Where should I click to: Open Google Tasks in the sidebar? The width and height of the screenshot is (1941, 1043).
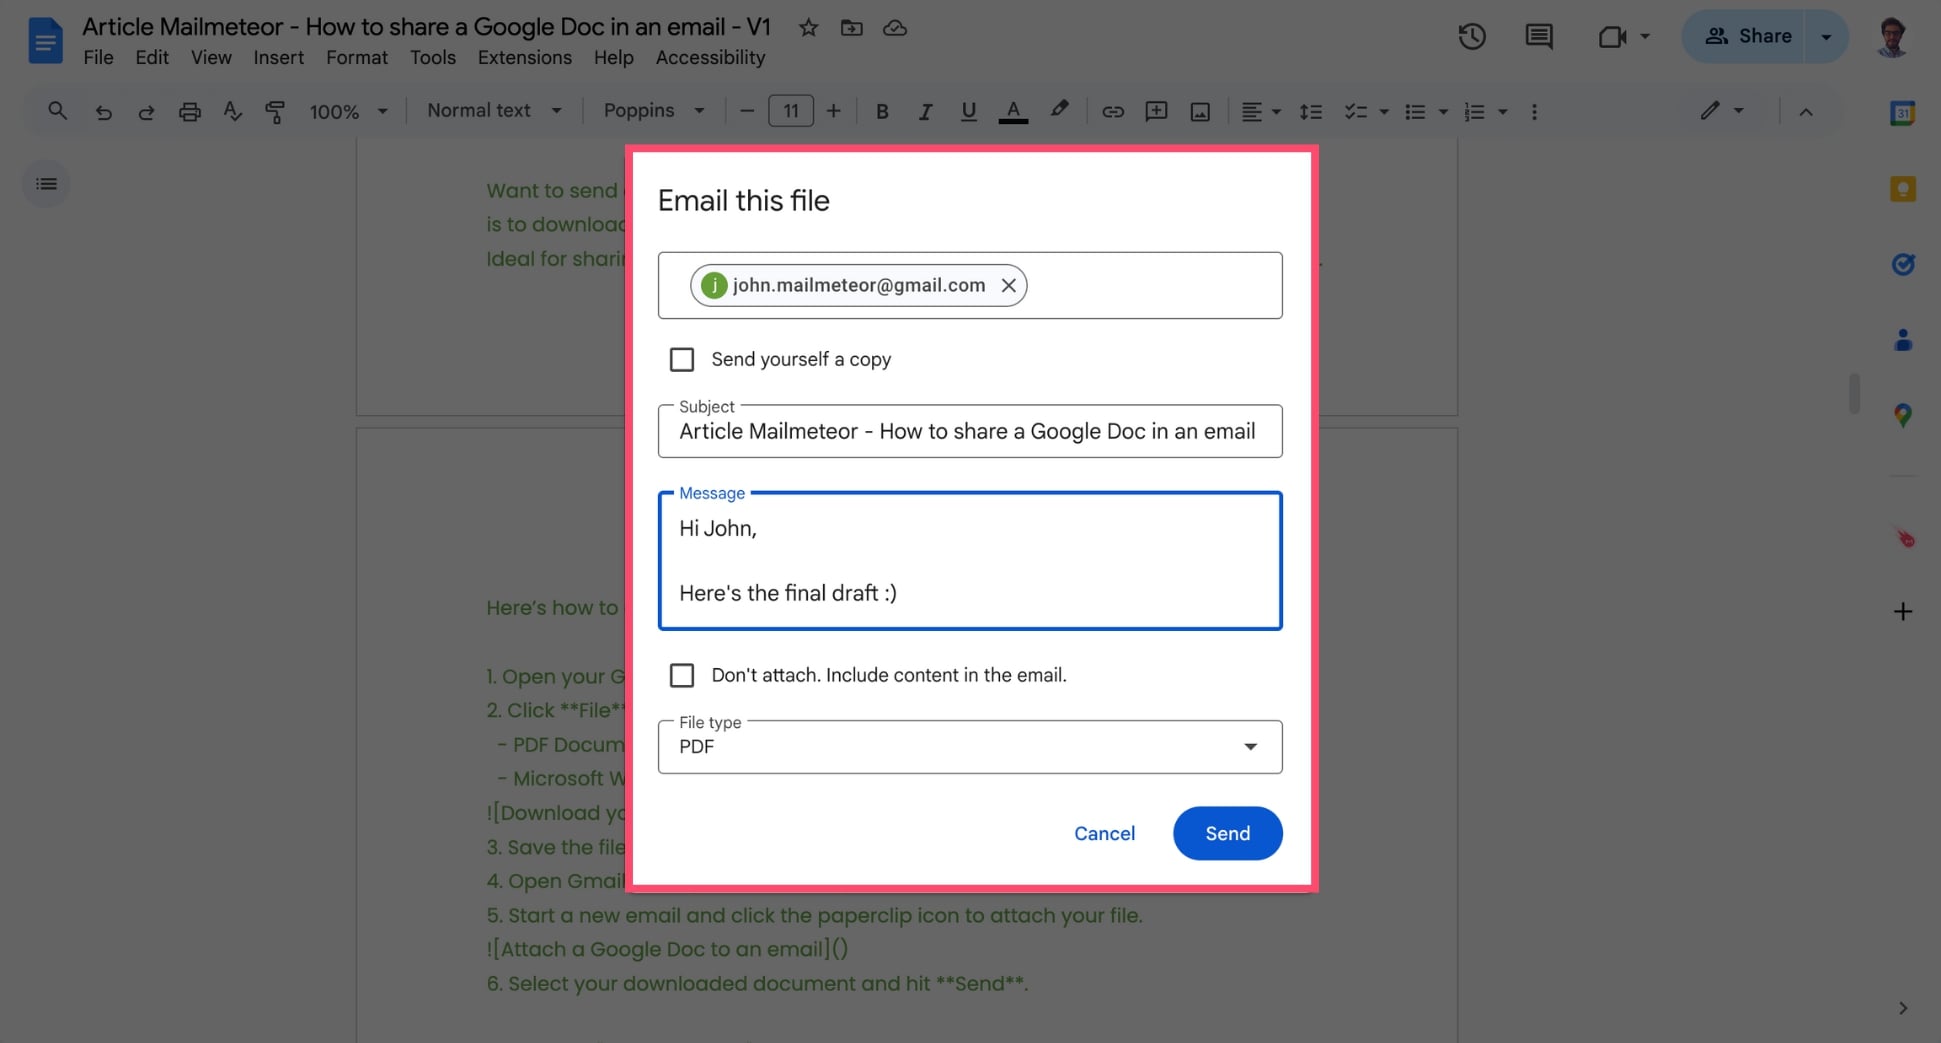1903,264
